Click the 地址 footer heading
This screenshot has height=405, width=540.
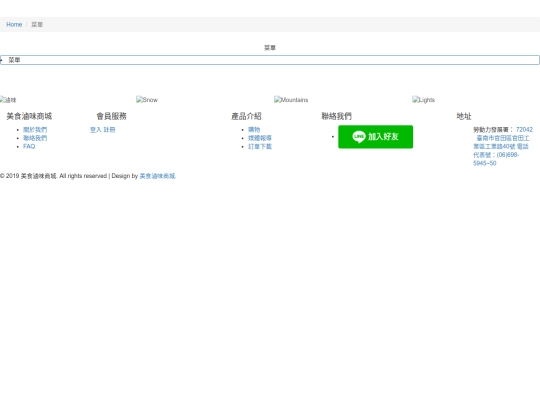[x=464, y=116]
